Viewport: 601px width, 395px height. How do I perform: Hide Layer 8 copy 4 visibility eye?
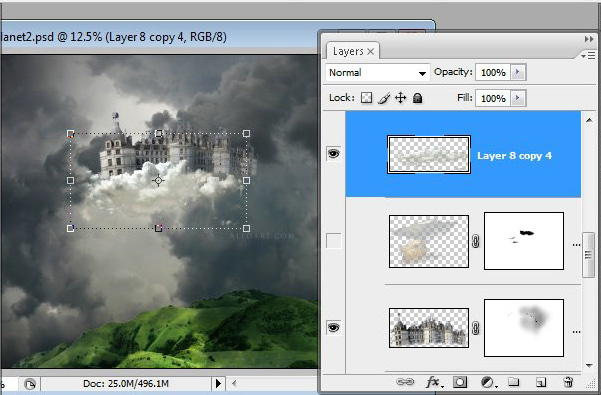pyautogui.click(x=334, y=154)
